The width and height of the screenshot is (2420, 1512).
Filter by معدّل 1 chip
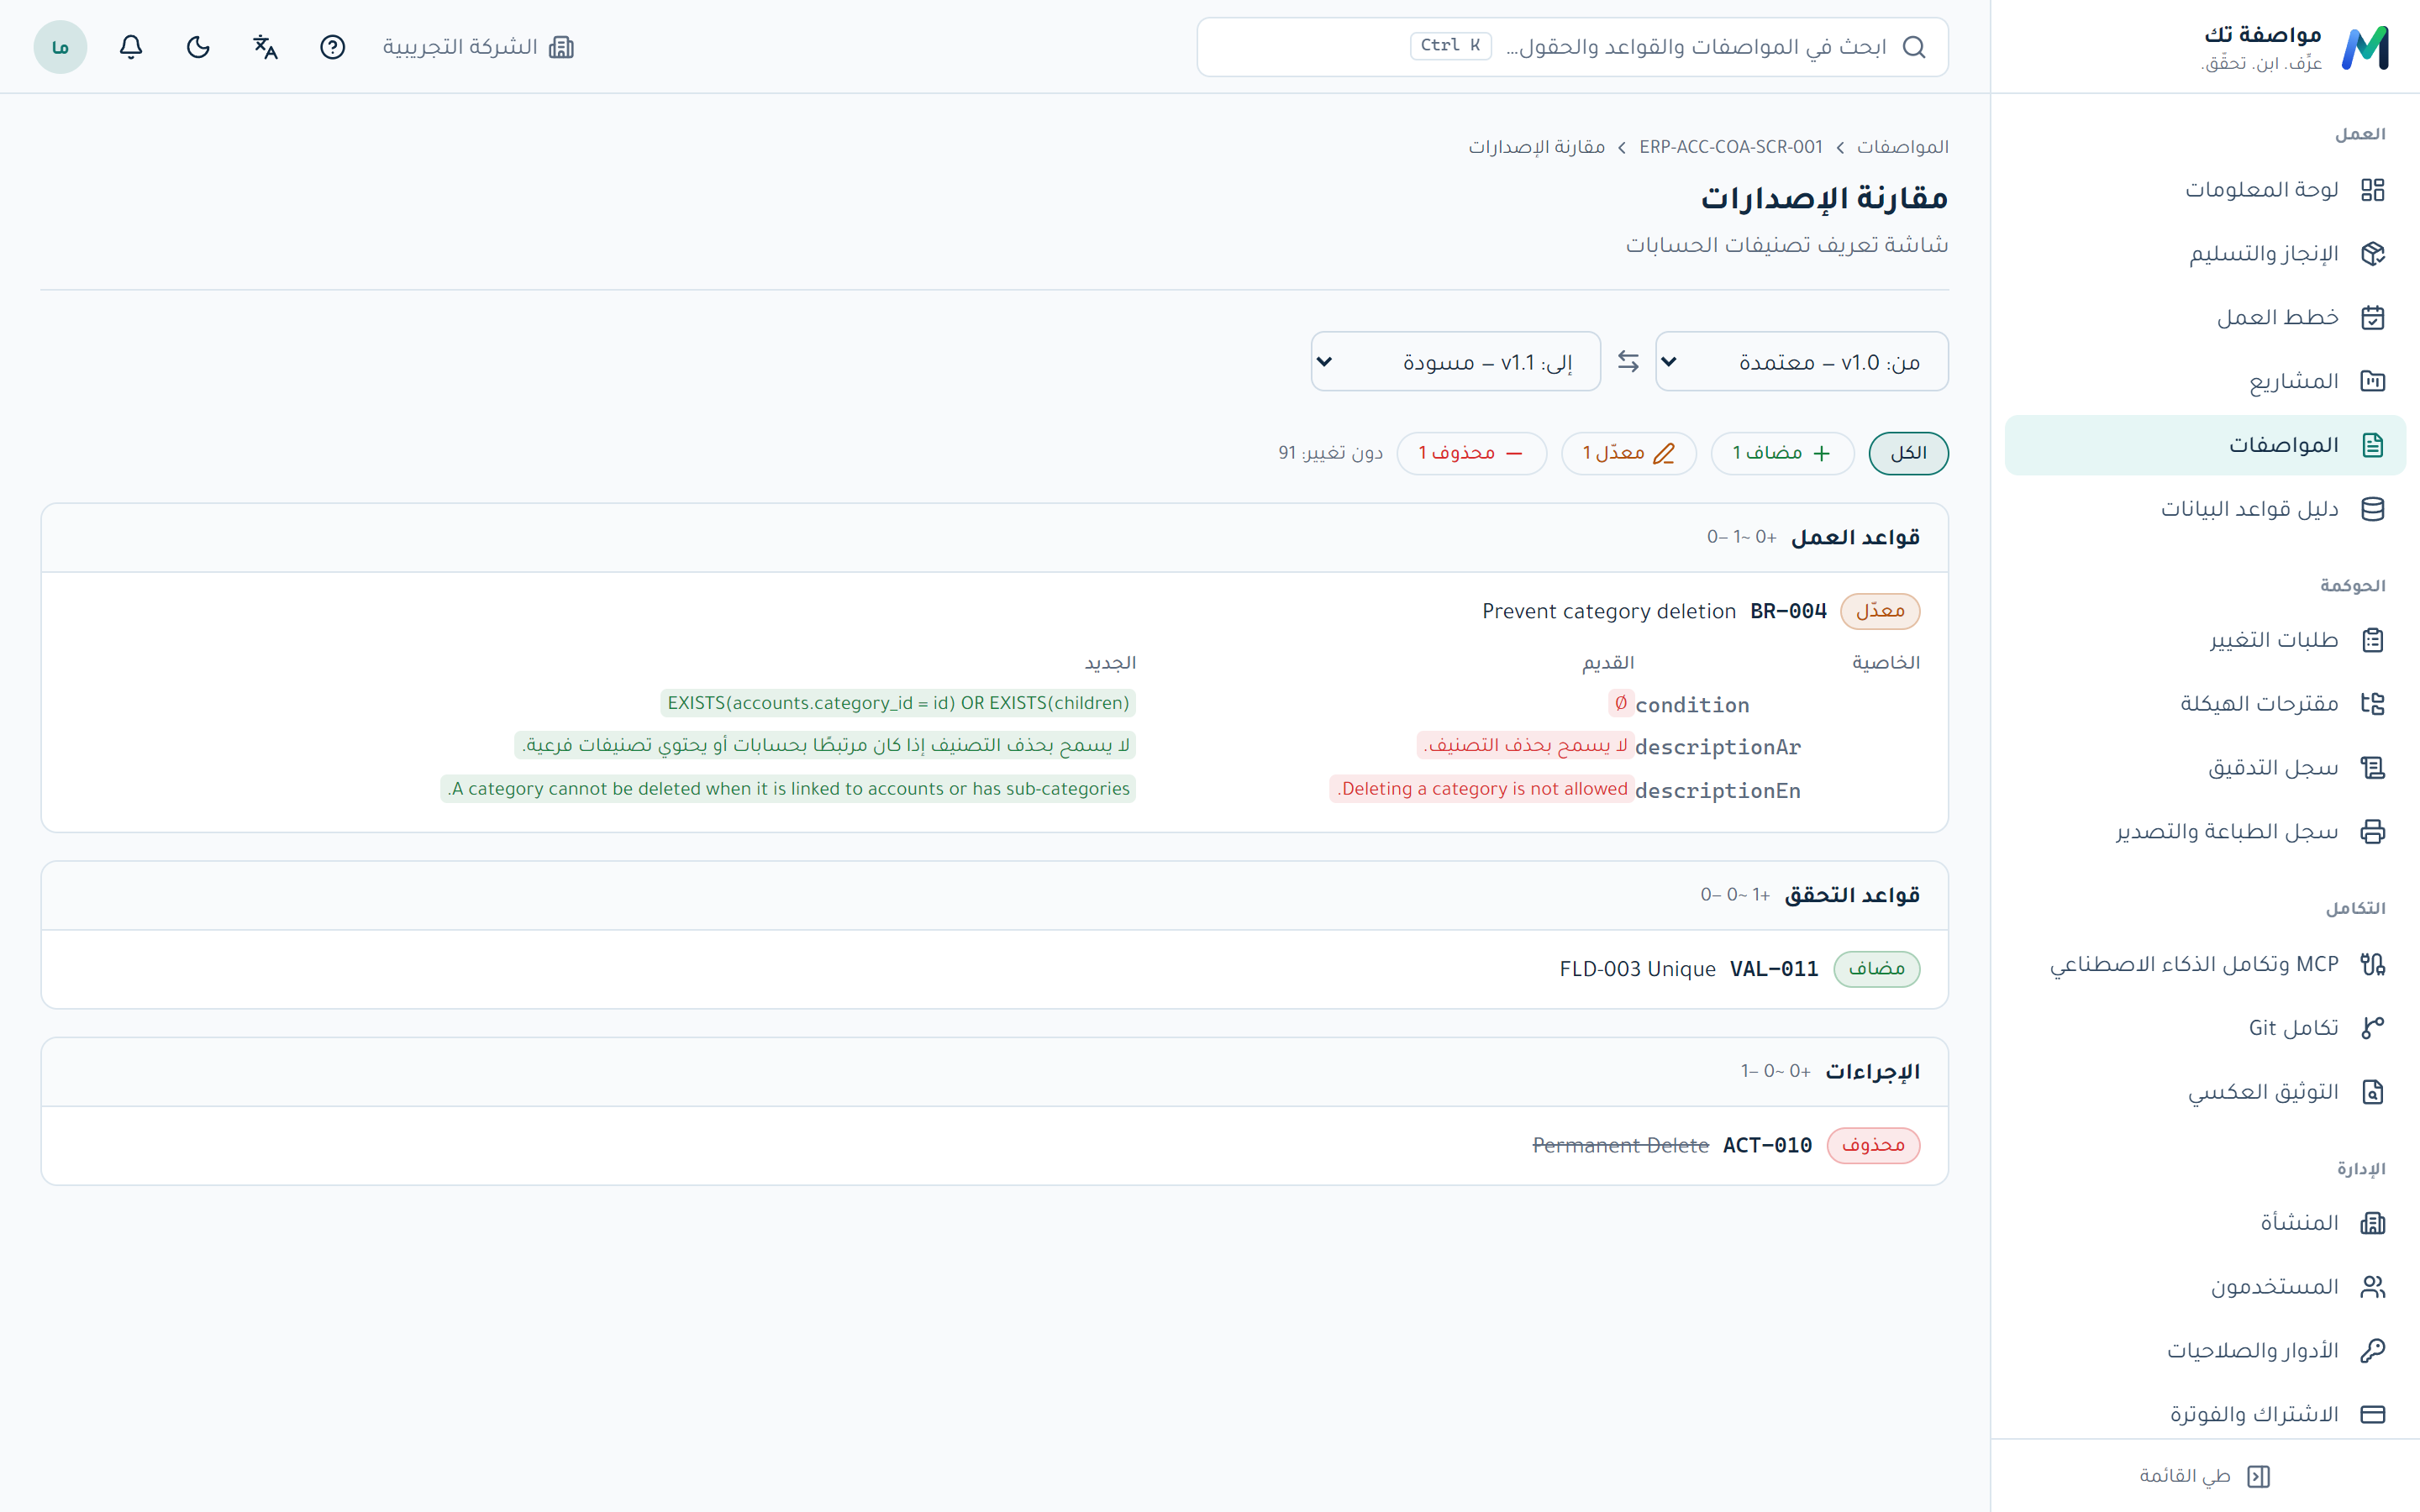[1628, 453]
